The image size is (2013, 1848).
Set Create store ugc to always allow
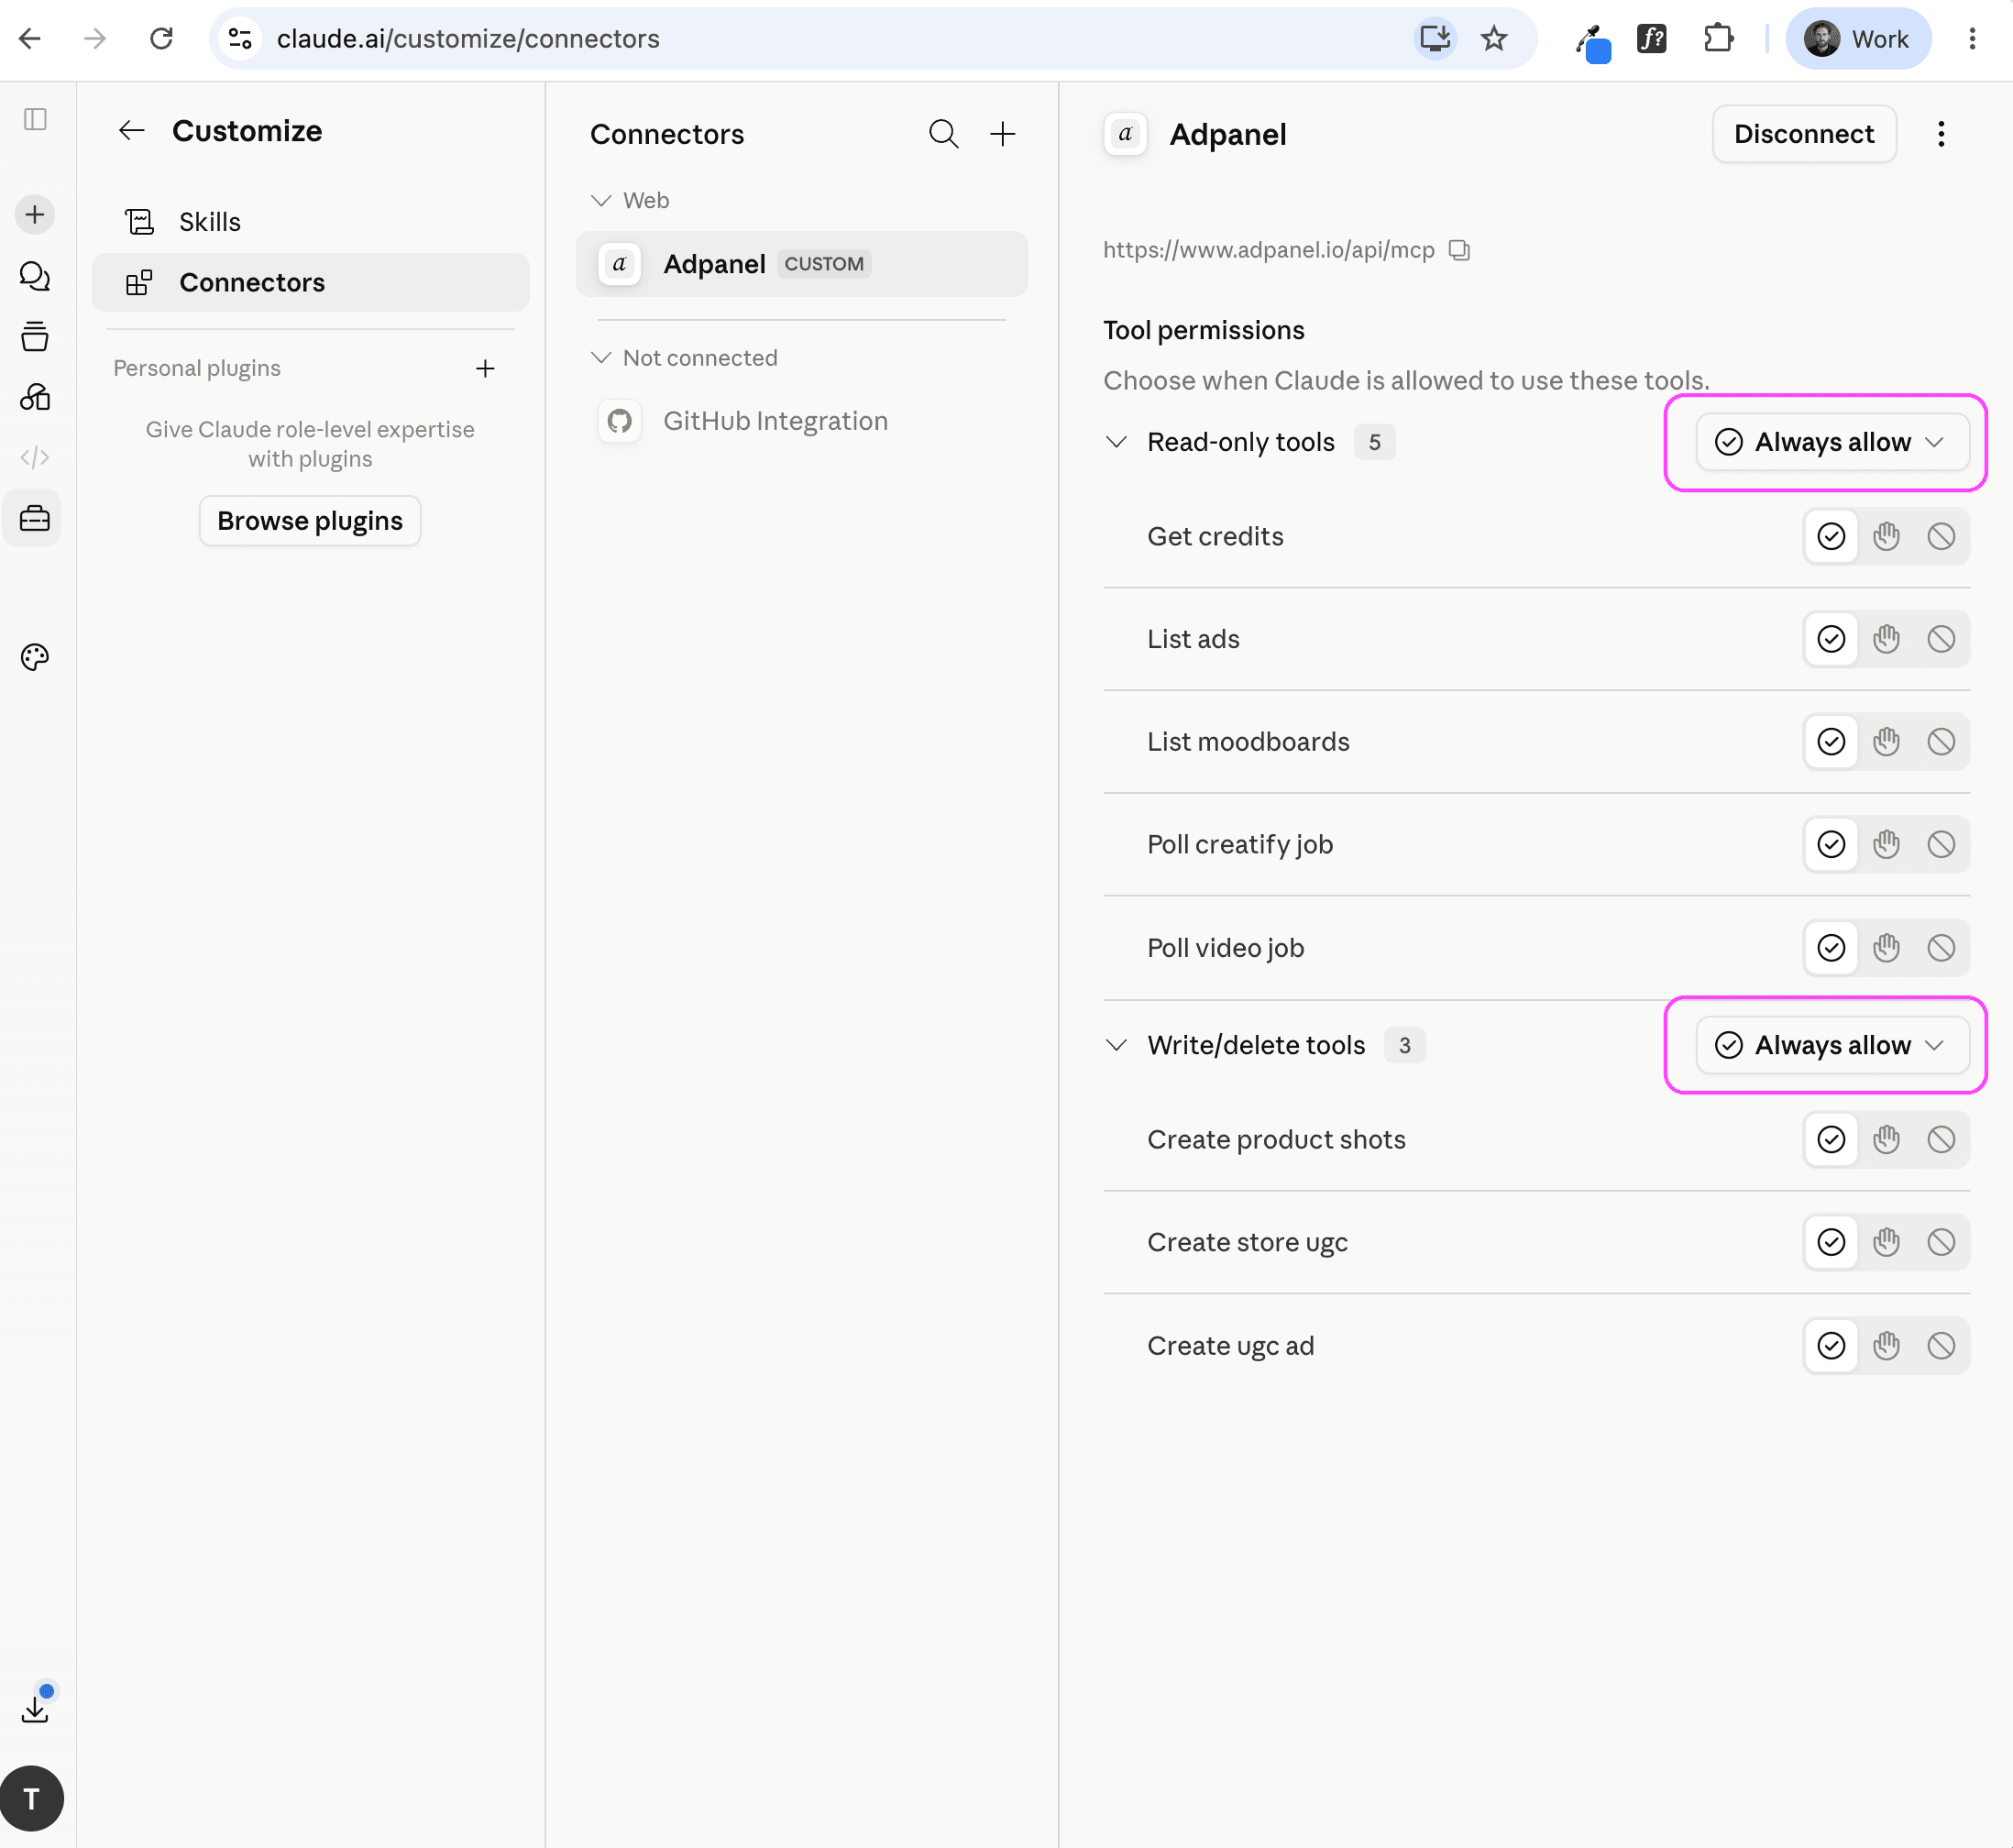coord(1831,1242)
